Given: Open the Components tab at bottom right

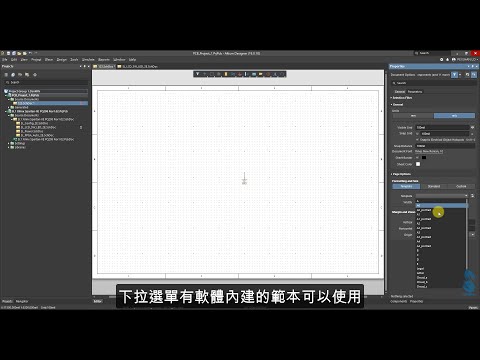Looking at the screenshot, I should coord(398,301).
